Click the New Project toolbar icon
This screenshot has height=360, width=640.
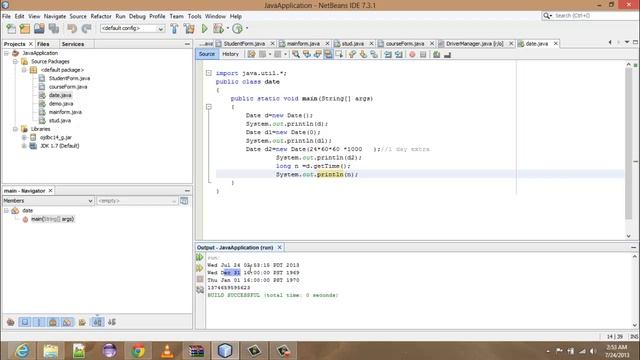coord(25,29)
